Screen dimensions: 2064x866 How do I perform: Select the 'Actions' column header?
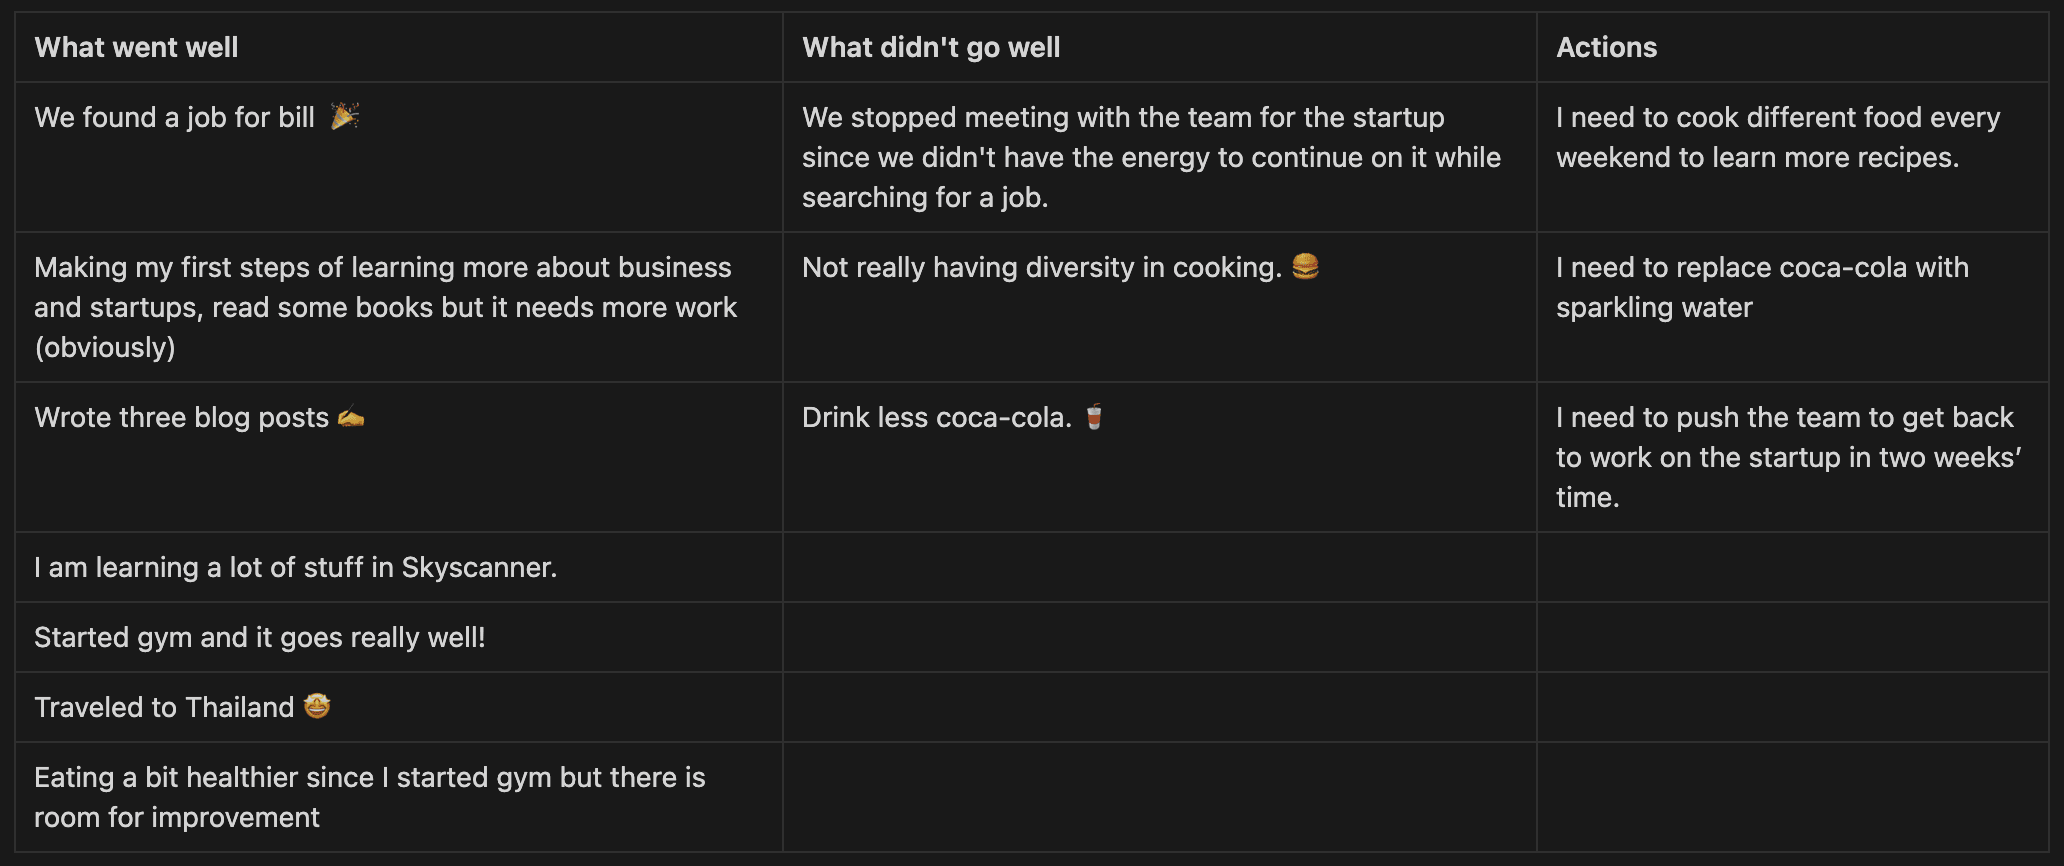[1793, 47]
